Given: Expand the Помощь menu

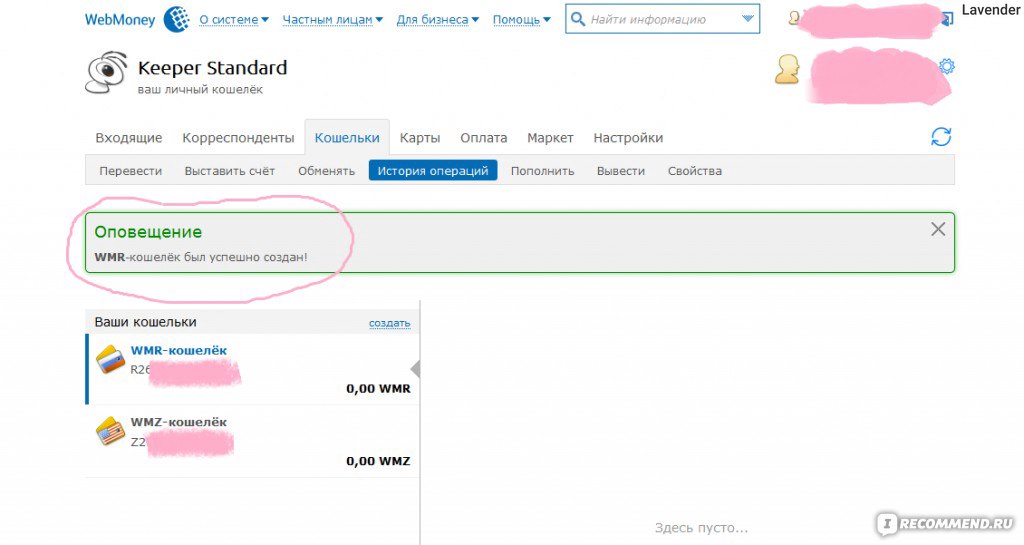Looking at the screenshot, I should (x=521, y=20).
